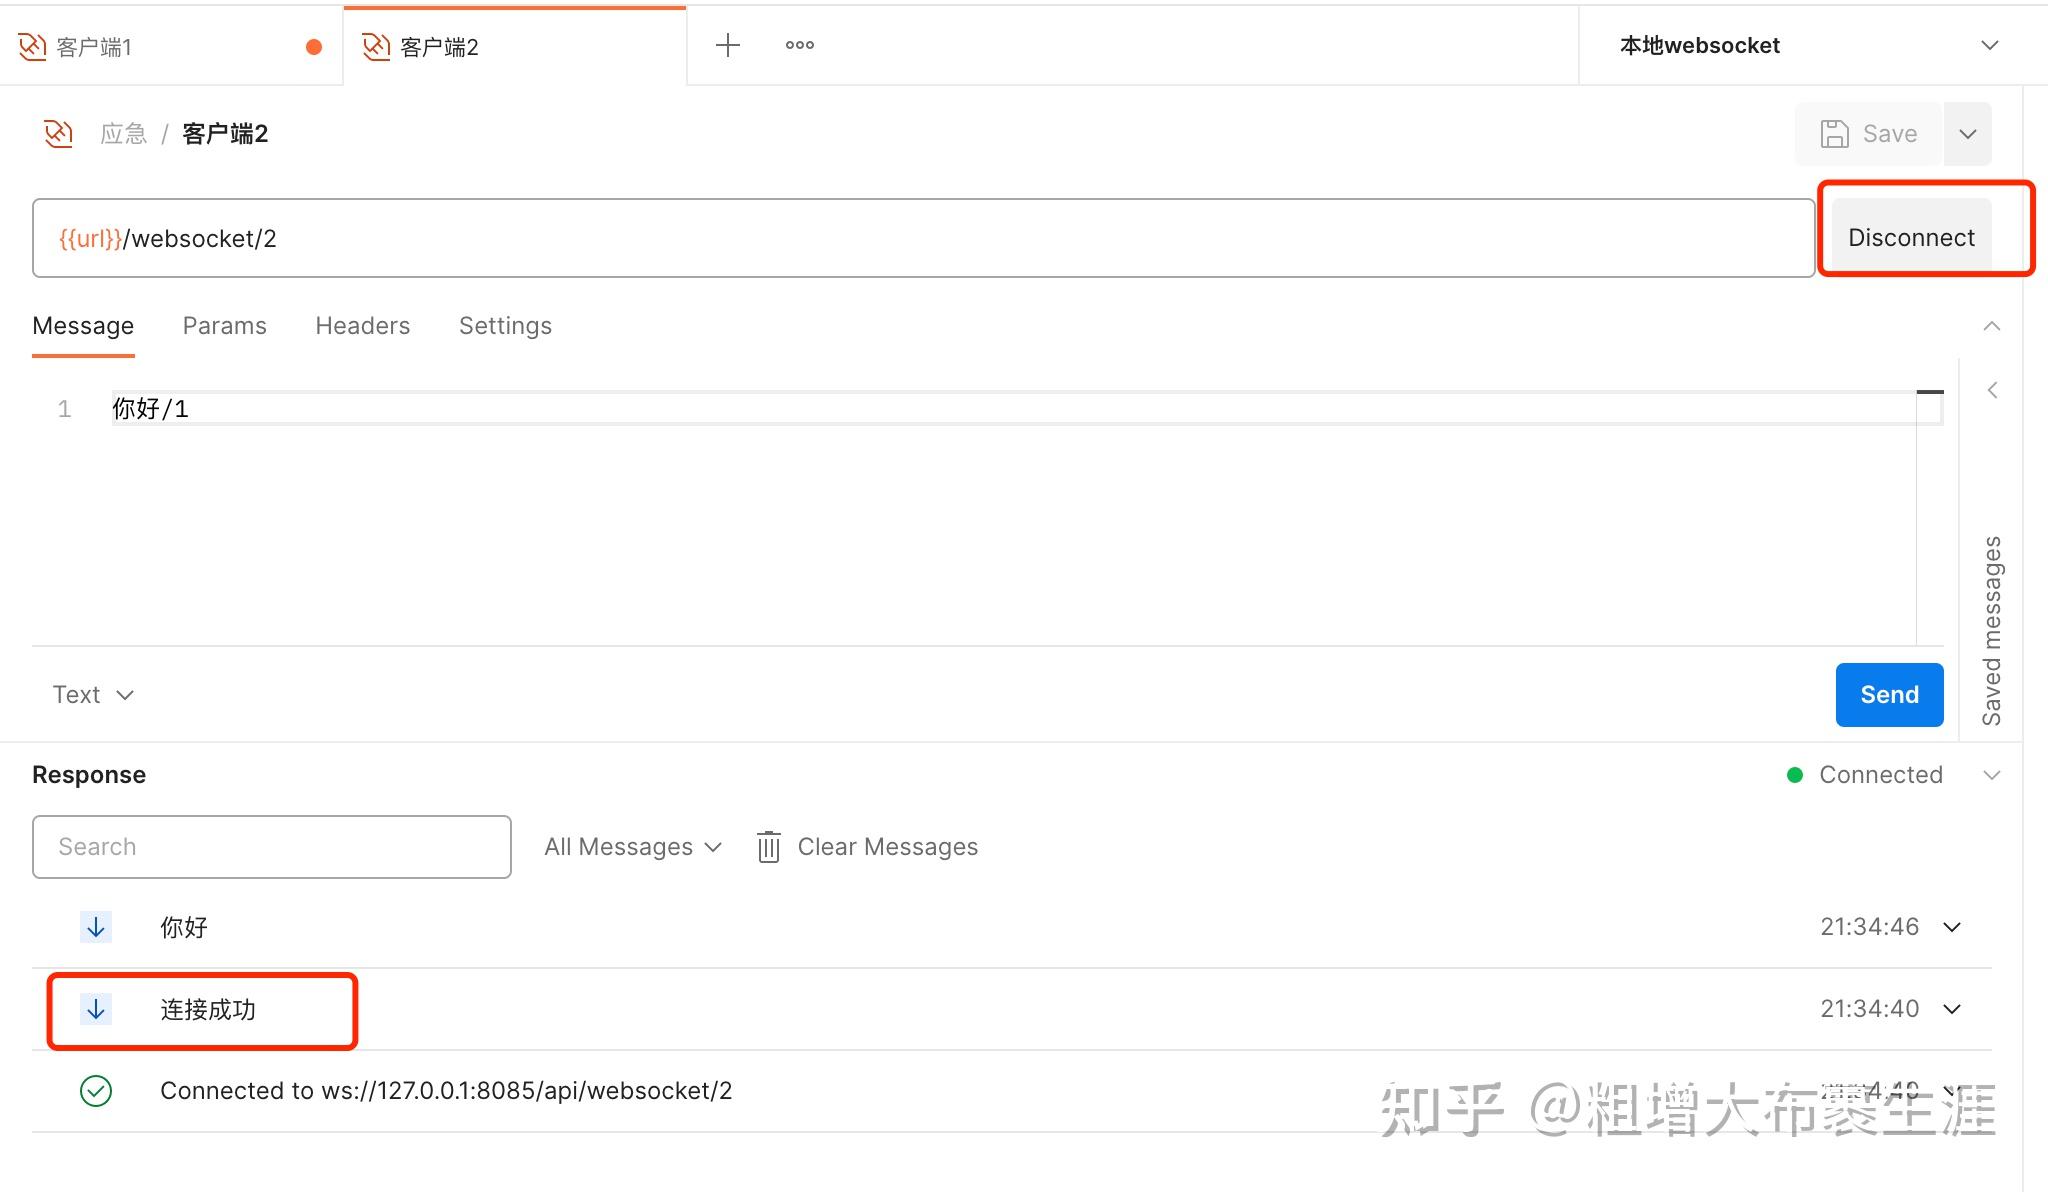Click the line number 1 in editor gutter
2048x1192 pixels.
pos(64,409)
